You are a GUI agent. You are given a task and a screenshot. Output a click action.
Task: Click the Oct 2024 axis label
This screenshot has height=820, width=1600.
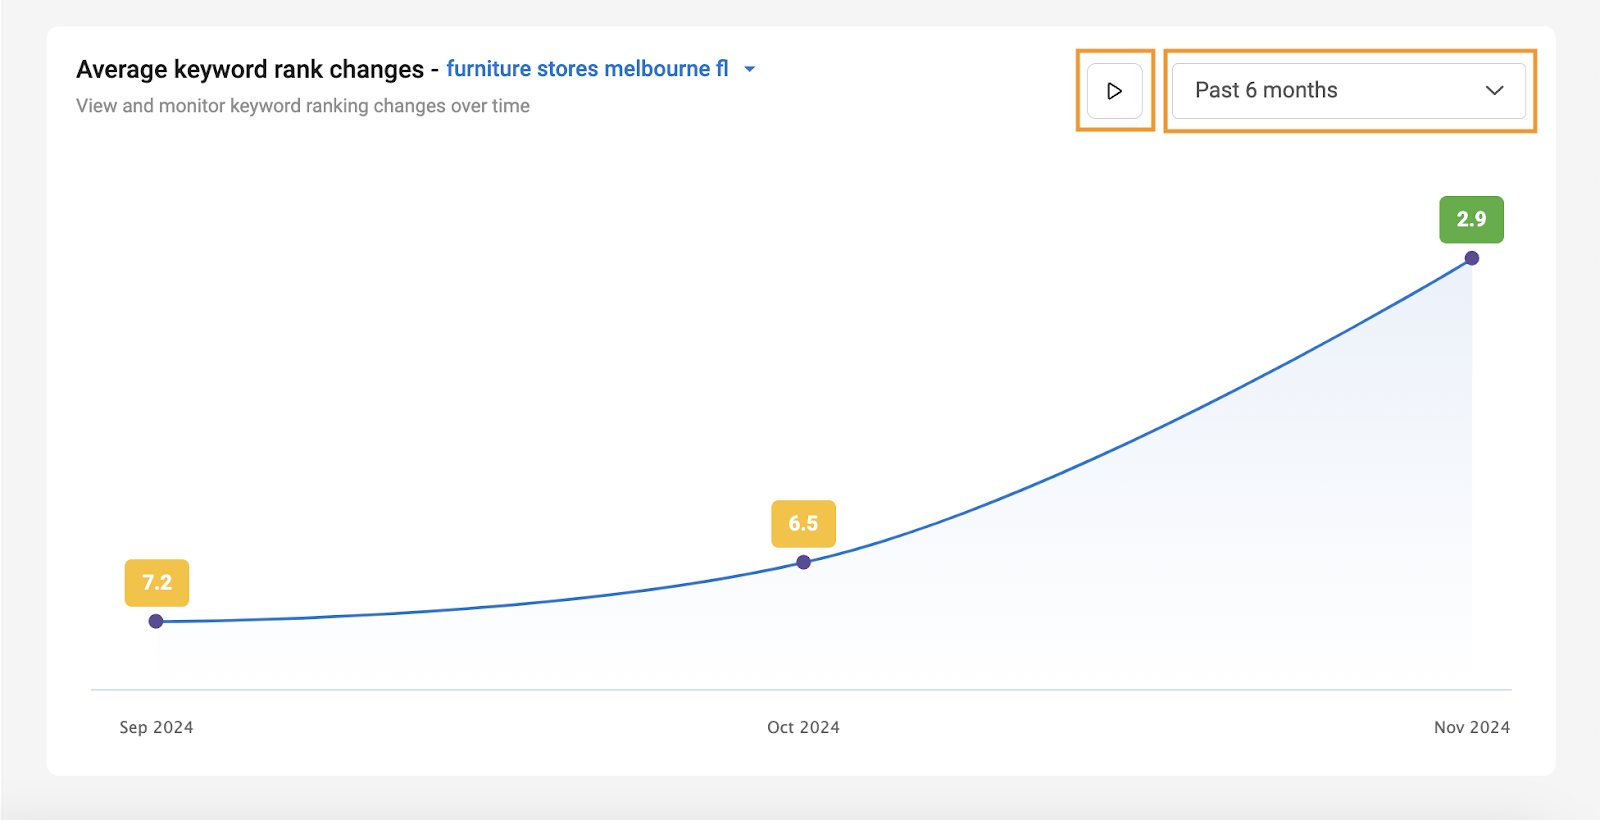[x=803, y=727]
